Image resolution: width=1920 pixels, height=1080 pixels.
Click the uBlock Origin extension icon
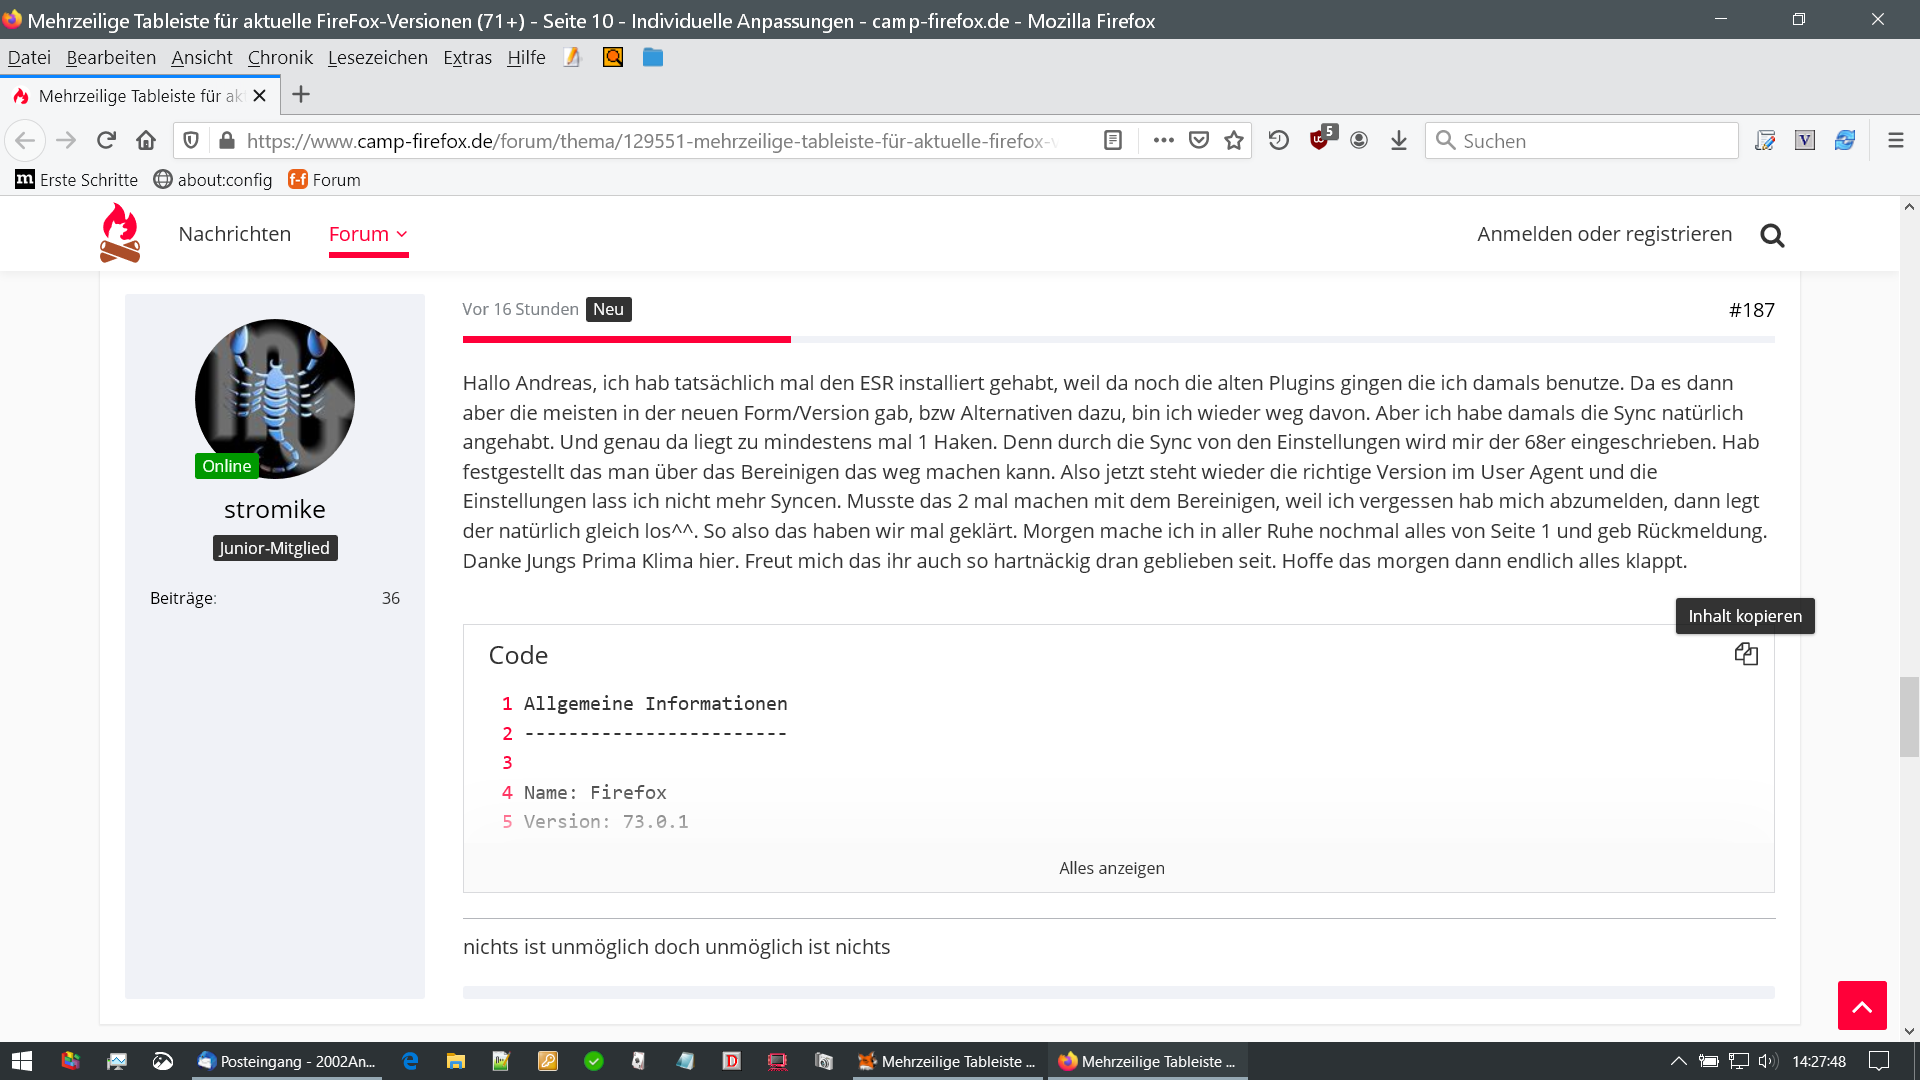(x=1320, y=141)
